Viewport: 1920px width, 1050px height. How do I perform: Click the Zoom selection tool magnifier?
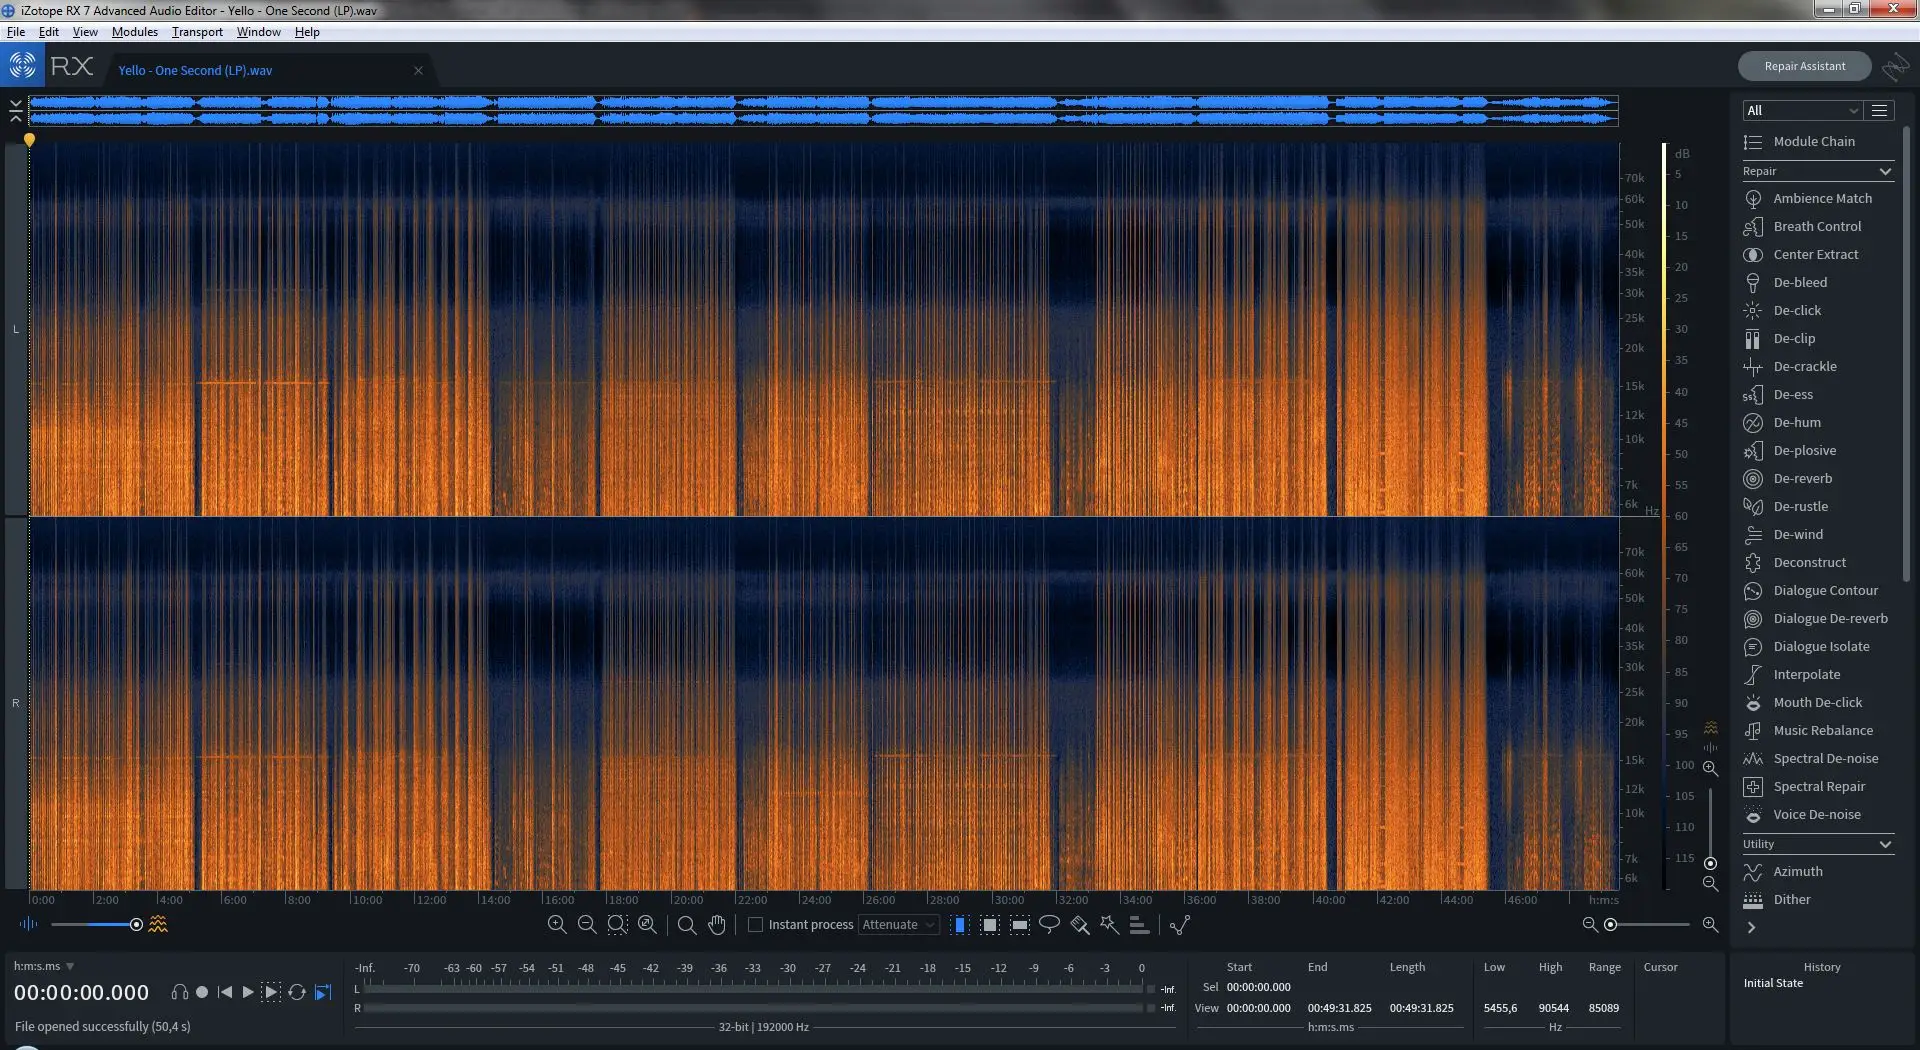687,925
